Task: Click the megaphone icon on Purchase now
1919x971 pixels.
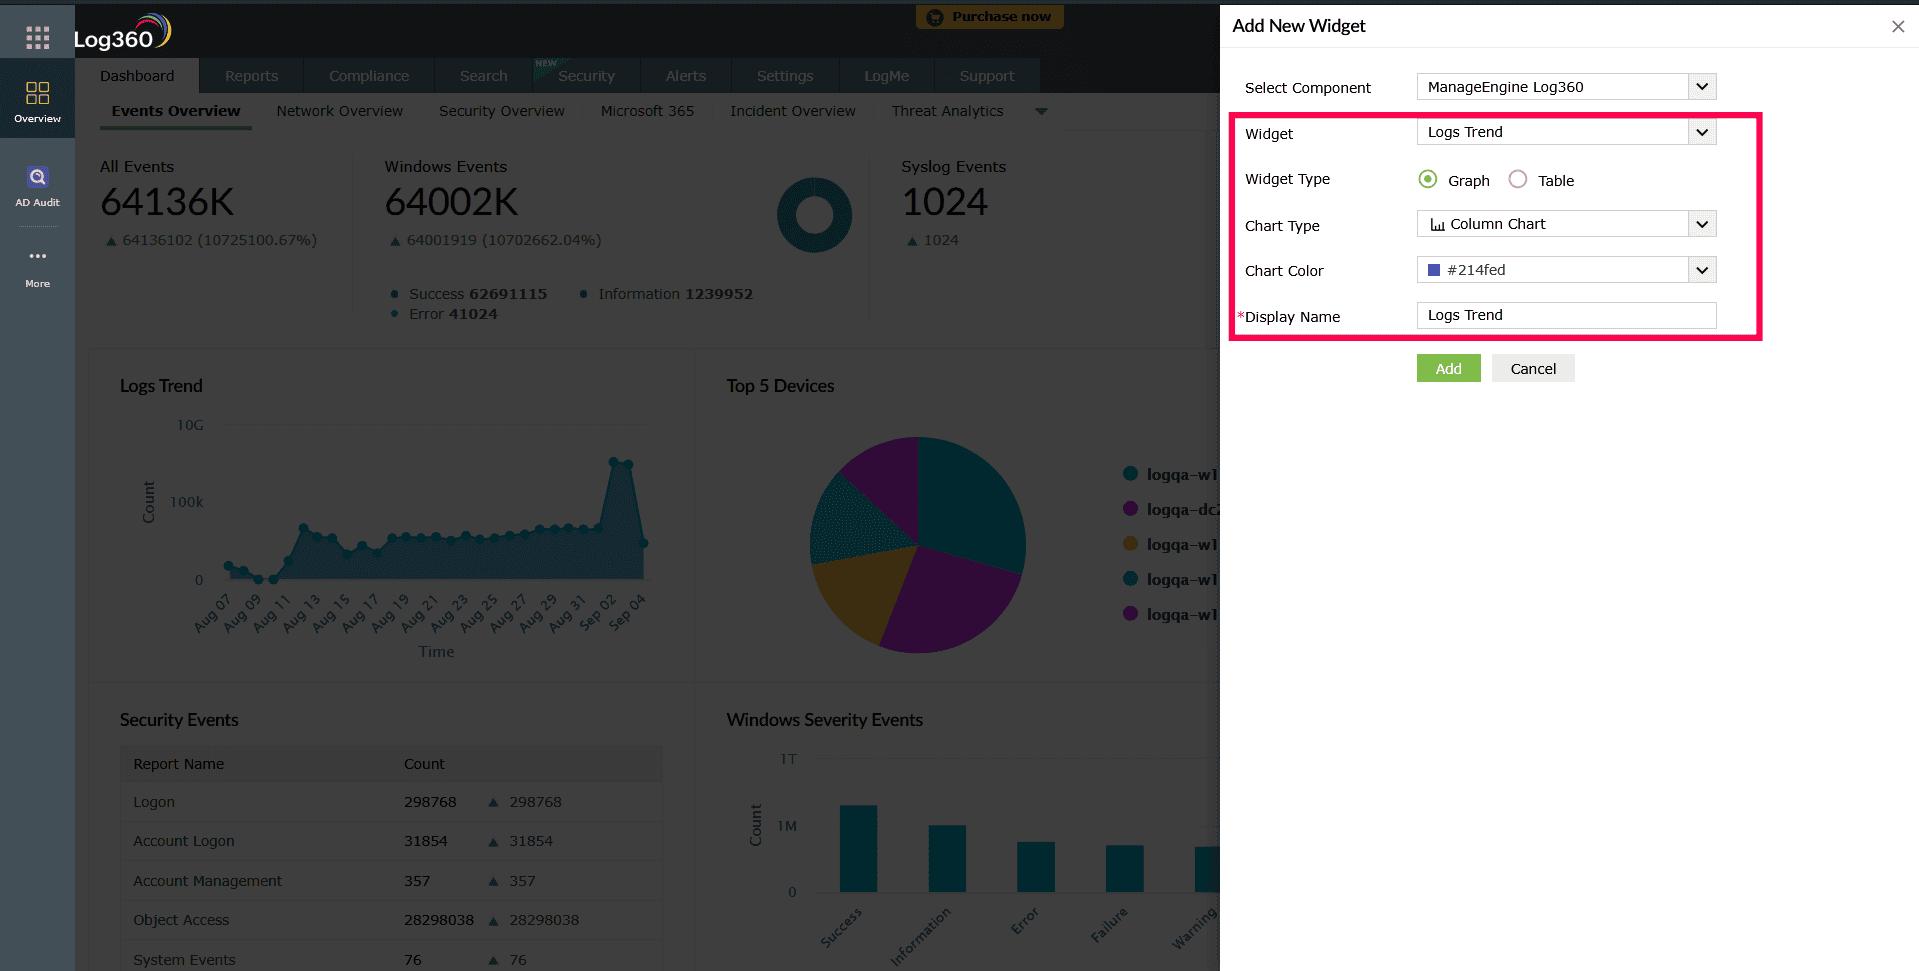Action: [934, 16]
